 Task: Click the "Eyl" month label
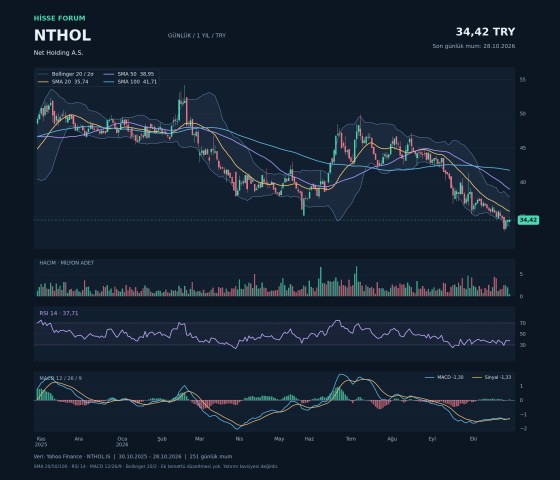[432, 439]
